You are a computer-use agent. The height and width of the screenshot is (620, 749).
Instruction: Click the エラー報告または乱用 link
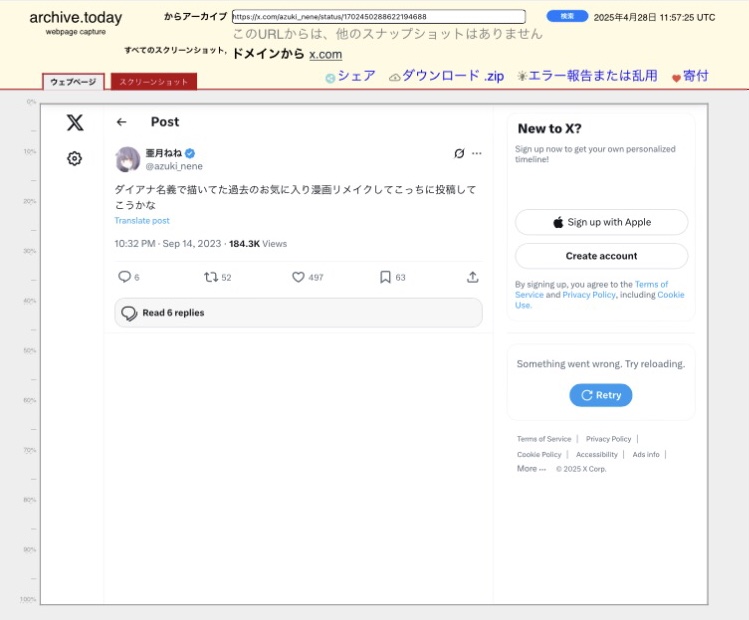[593, 76]
